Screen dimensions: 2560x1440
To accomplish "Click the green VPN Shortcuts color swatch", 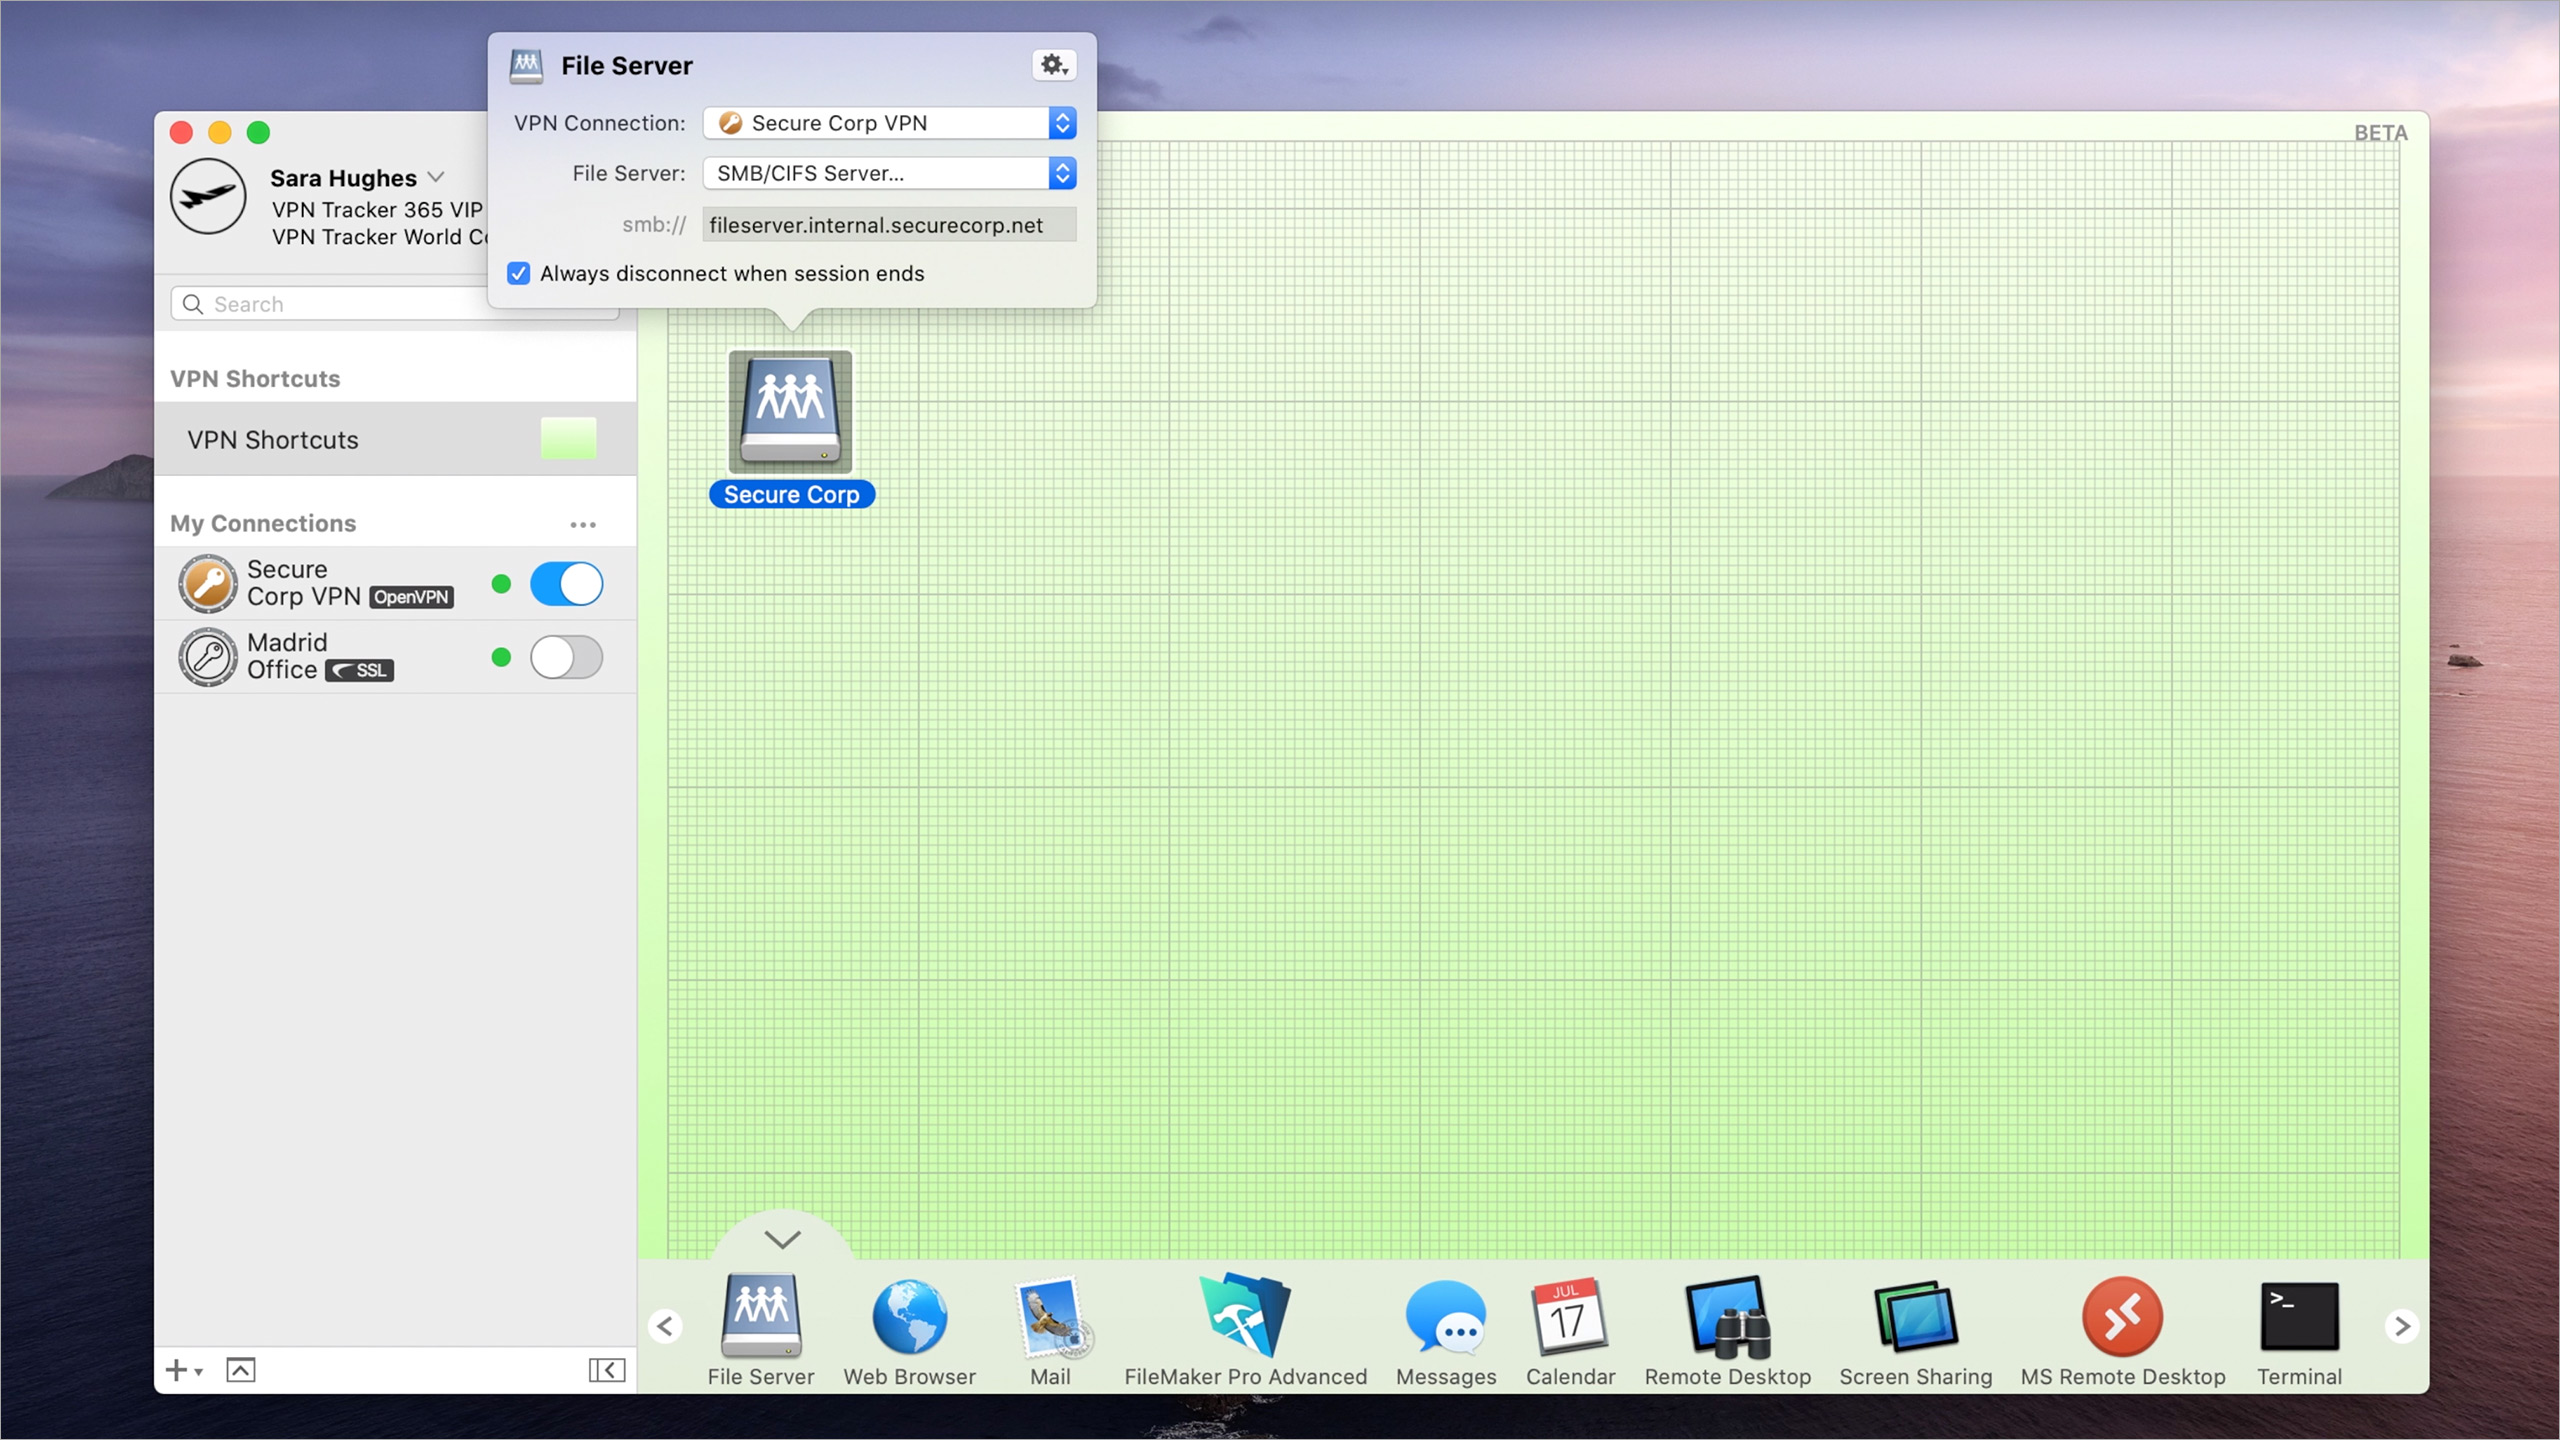I will pos(568,439).
